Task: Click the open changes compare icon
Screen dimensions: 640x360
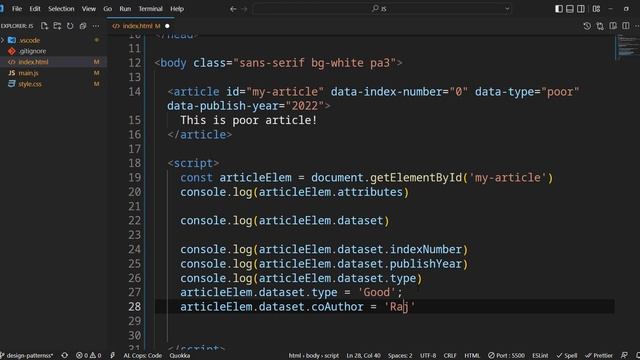Action: (x=600, y=26)
